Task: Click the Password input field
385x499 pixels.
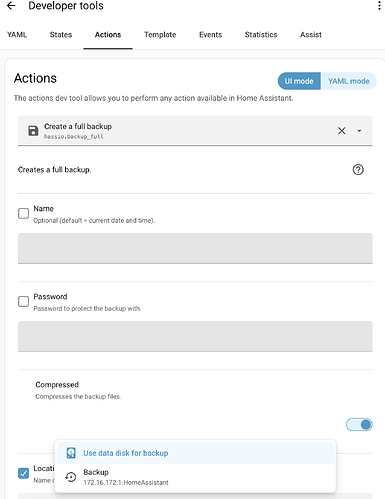Action: [195, 336]
